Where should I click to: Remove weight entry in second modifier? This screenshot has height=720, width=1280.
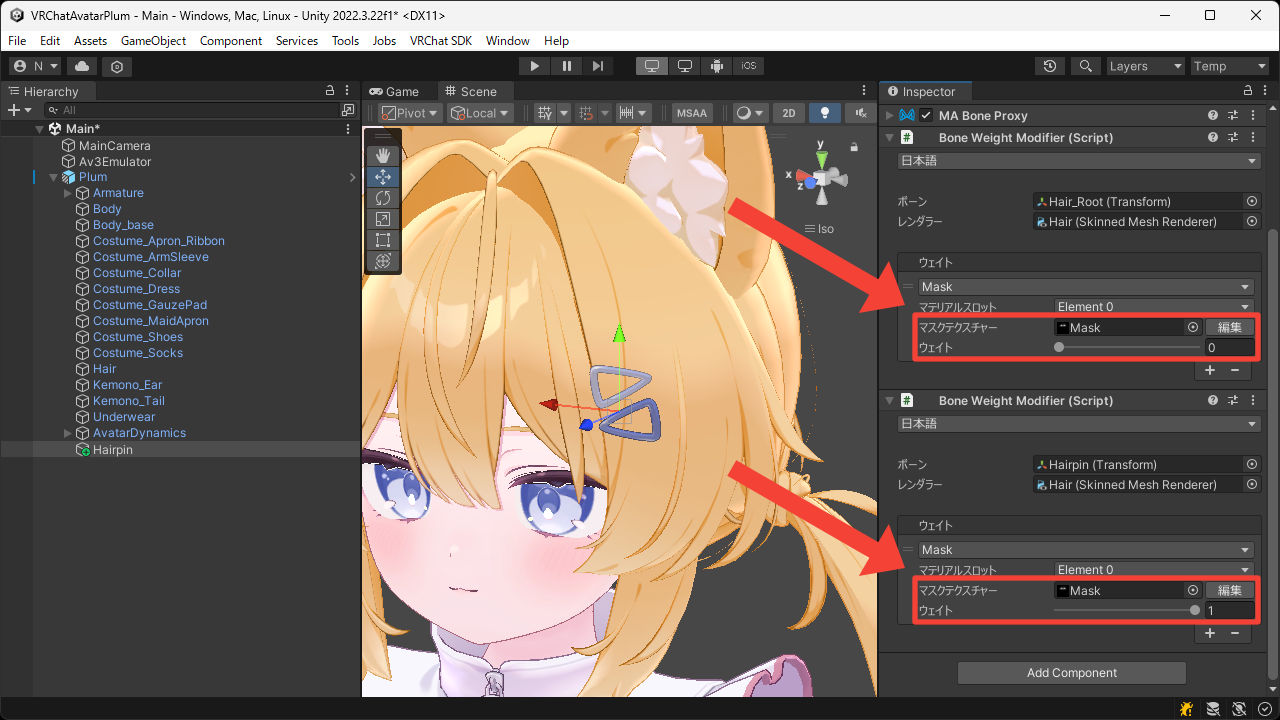click(x=1234, y=633)
